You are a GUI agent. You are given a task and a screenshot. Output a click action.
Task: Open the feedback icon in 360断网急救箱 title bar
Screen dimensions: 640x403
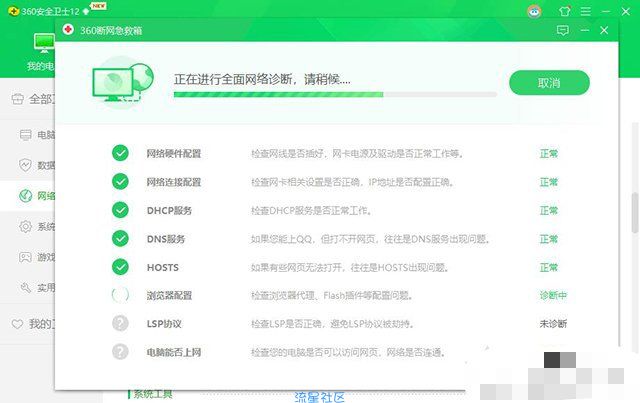click(562, 30)
